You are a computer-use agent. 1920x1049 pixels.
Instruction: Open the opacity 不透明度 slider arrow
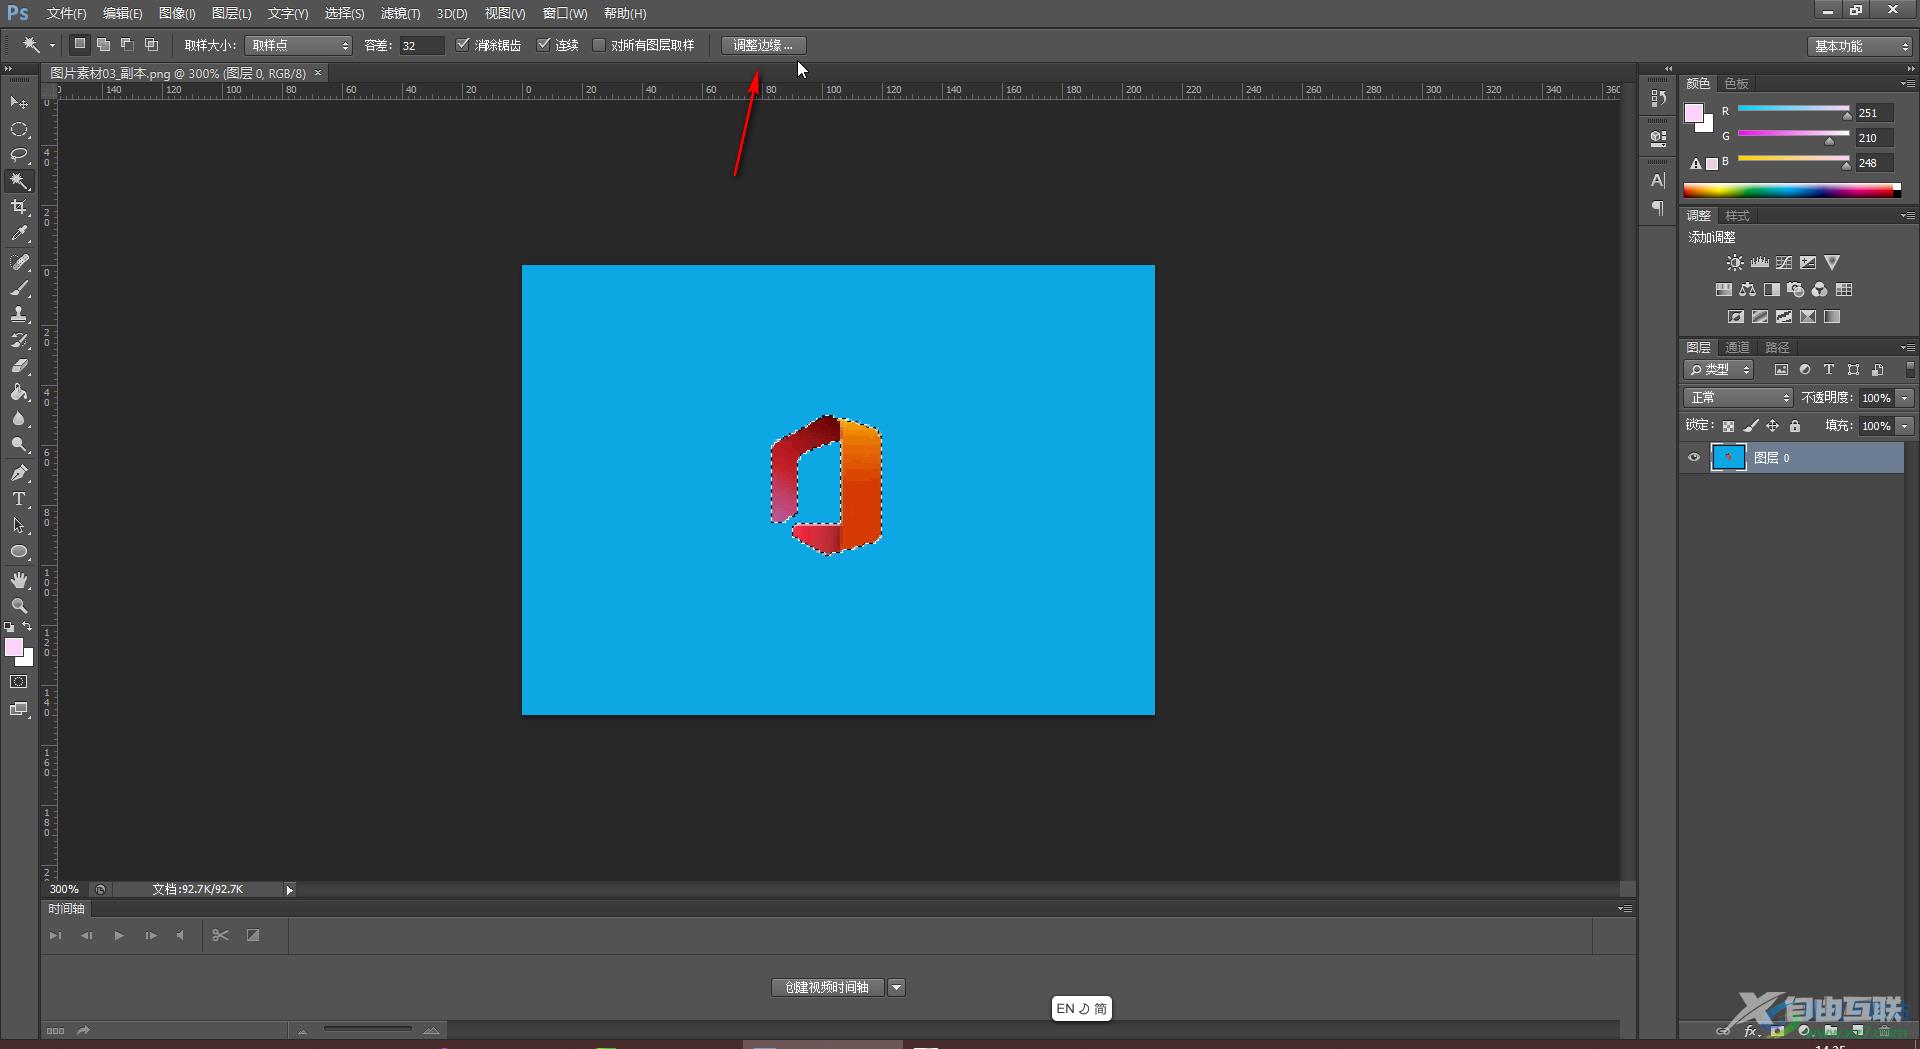coord(1905,398)
